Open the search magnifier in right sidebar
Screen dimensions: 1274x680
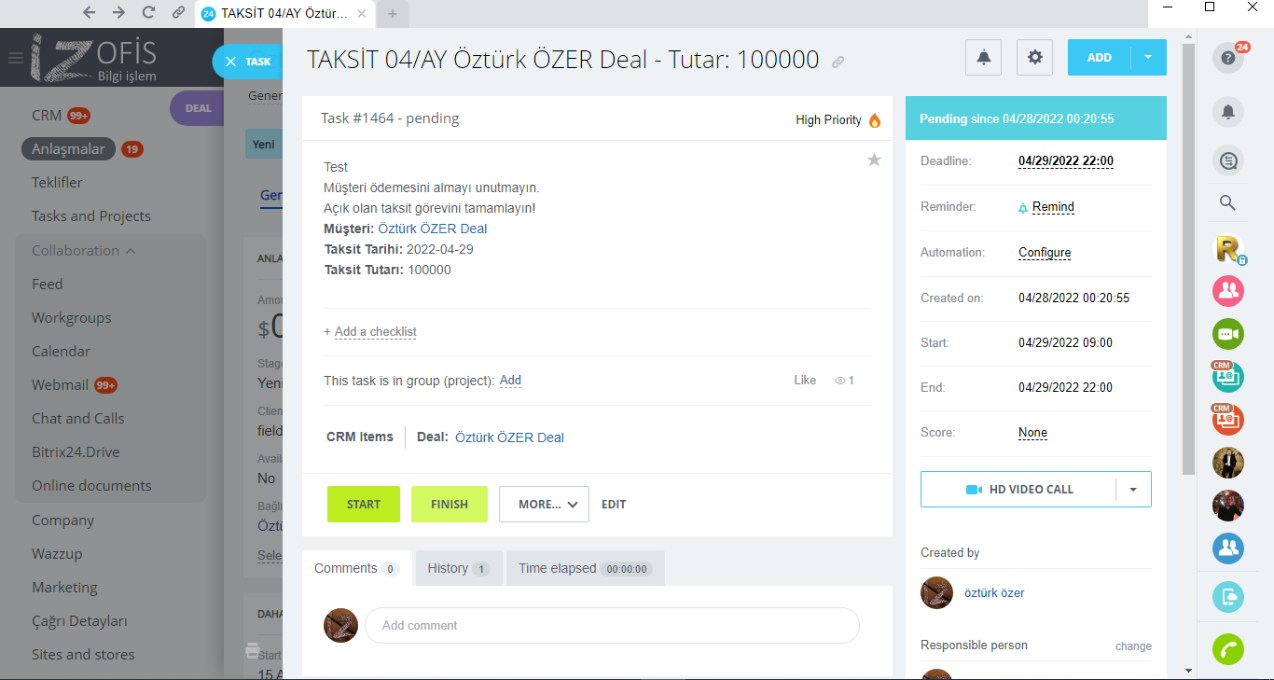(x=1228, y=203)
